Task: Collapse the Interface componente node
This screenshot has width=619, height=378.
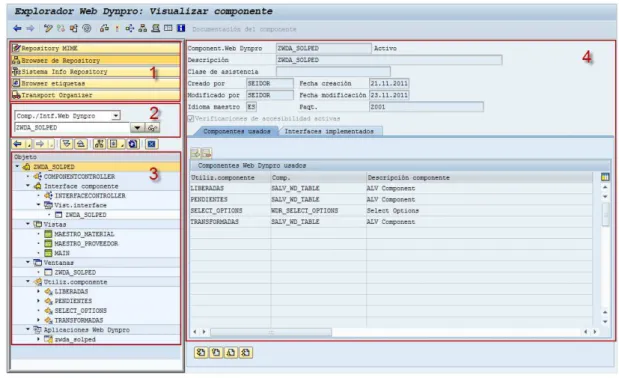Action: click(x=28, y=186)
